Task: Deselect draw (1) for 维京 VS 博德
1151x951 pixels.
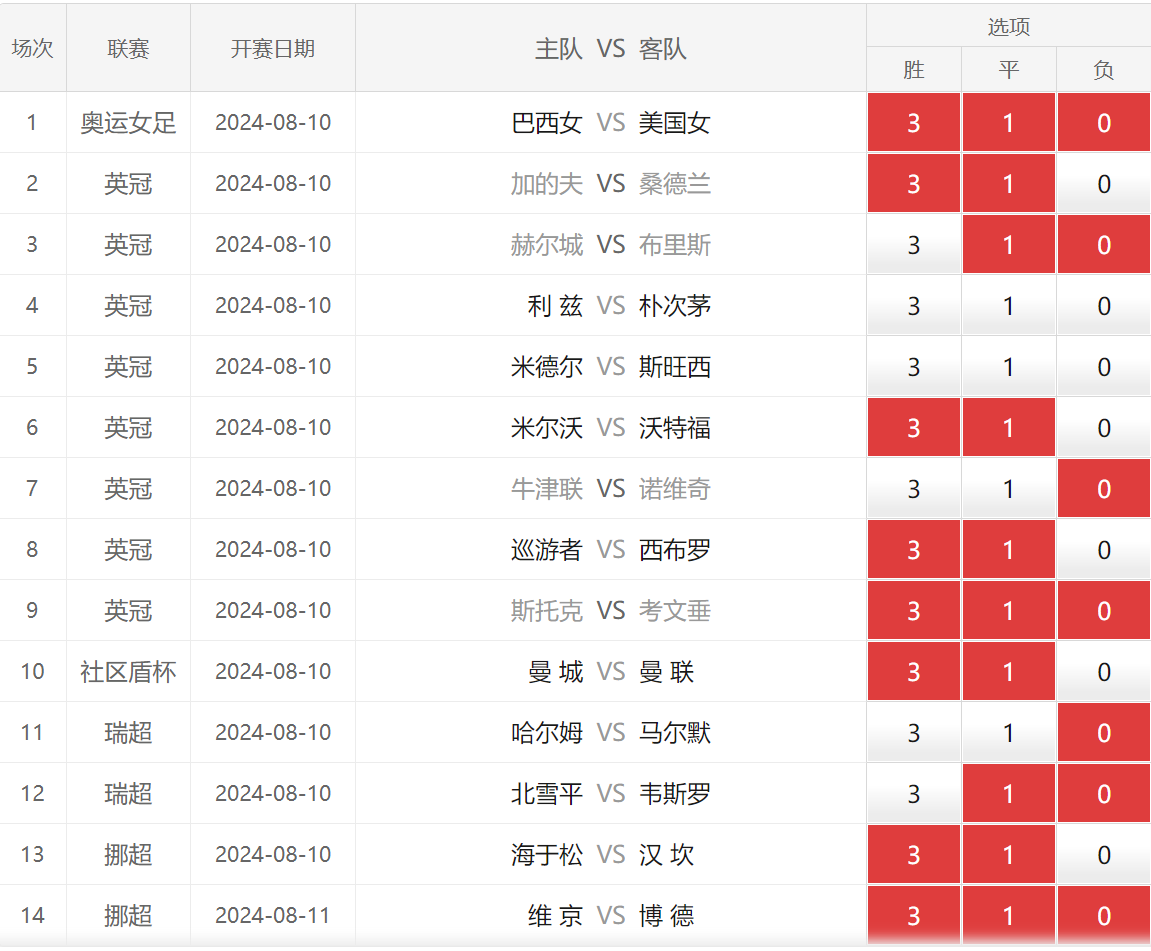Action: click(1009, 914)
